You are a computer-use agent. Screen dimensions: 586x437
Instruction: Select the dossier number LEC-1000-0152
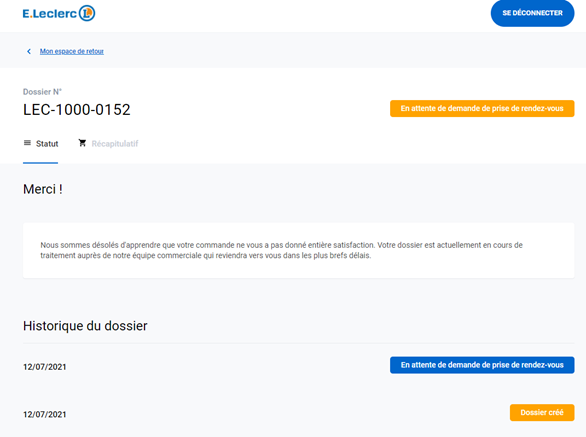(77, 110)
